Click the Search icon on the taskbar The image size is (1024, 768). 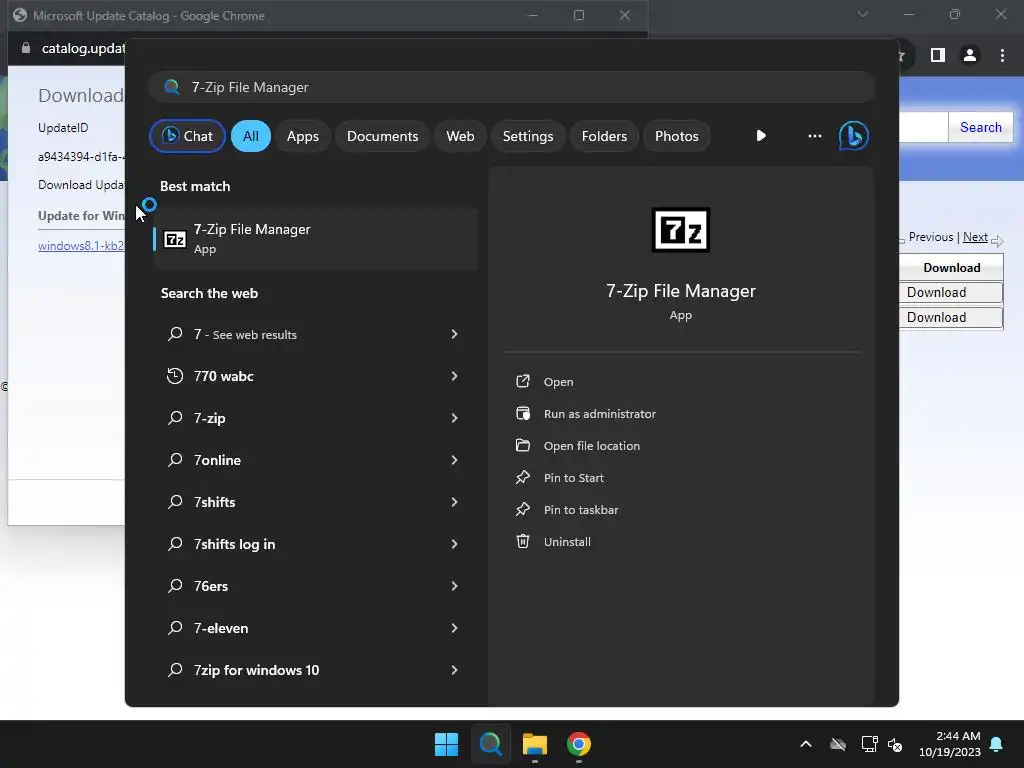pyautogui.click(x=490, y=744)
